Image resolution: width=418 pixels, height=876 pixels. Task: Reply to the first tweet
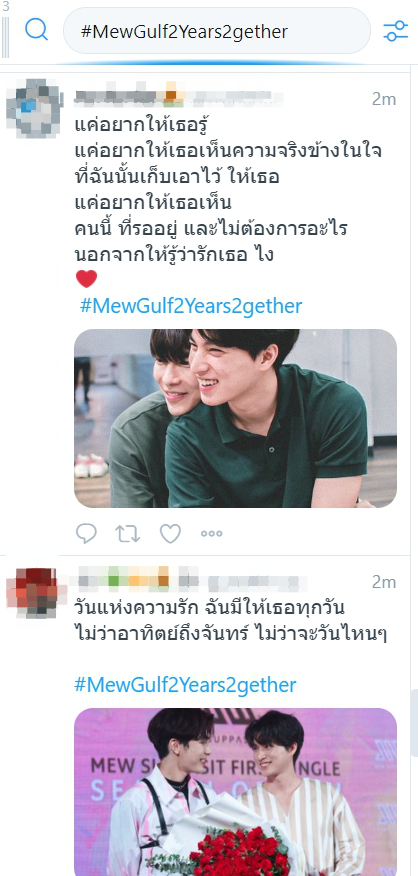pos(86,534)
